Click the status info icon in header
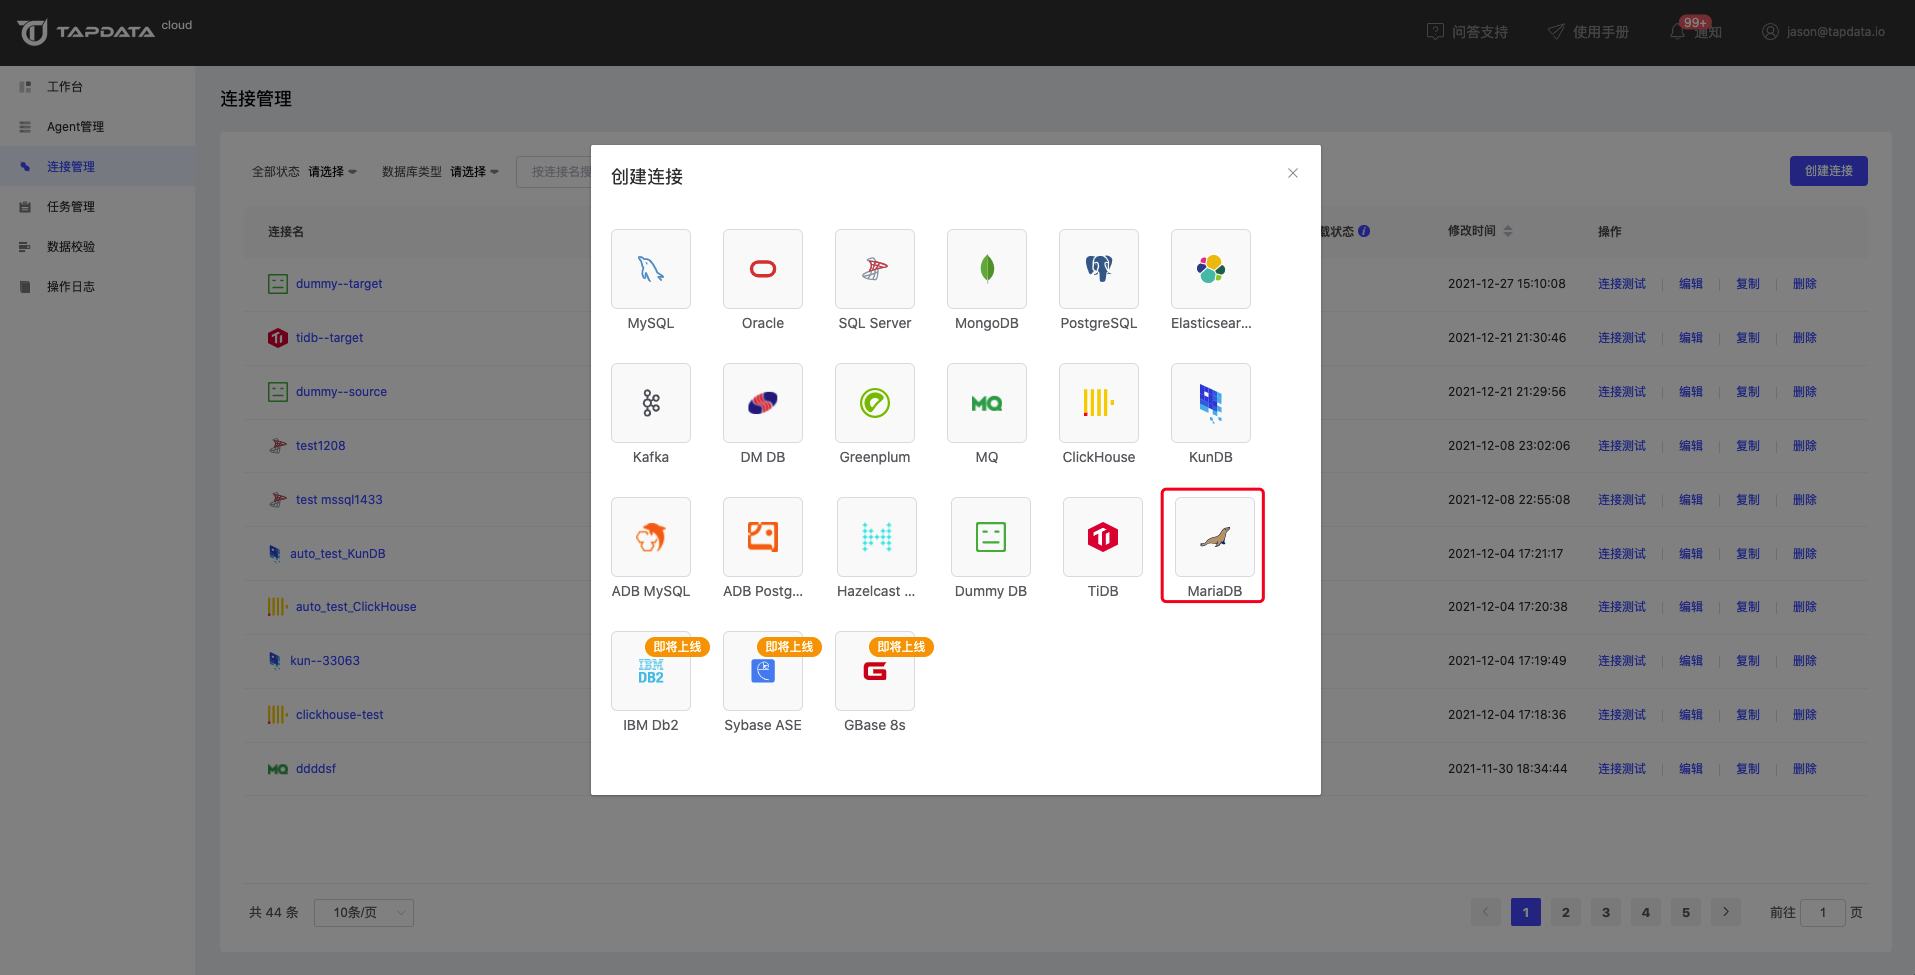 (1364, 231)
